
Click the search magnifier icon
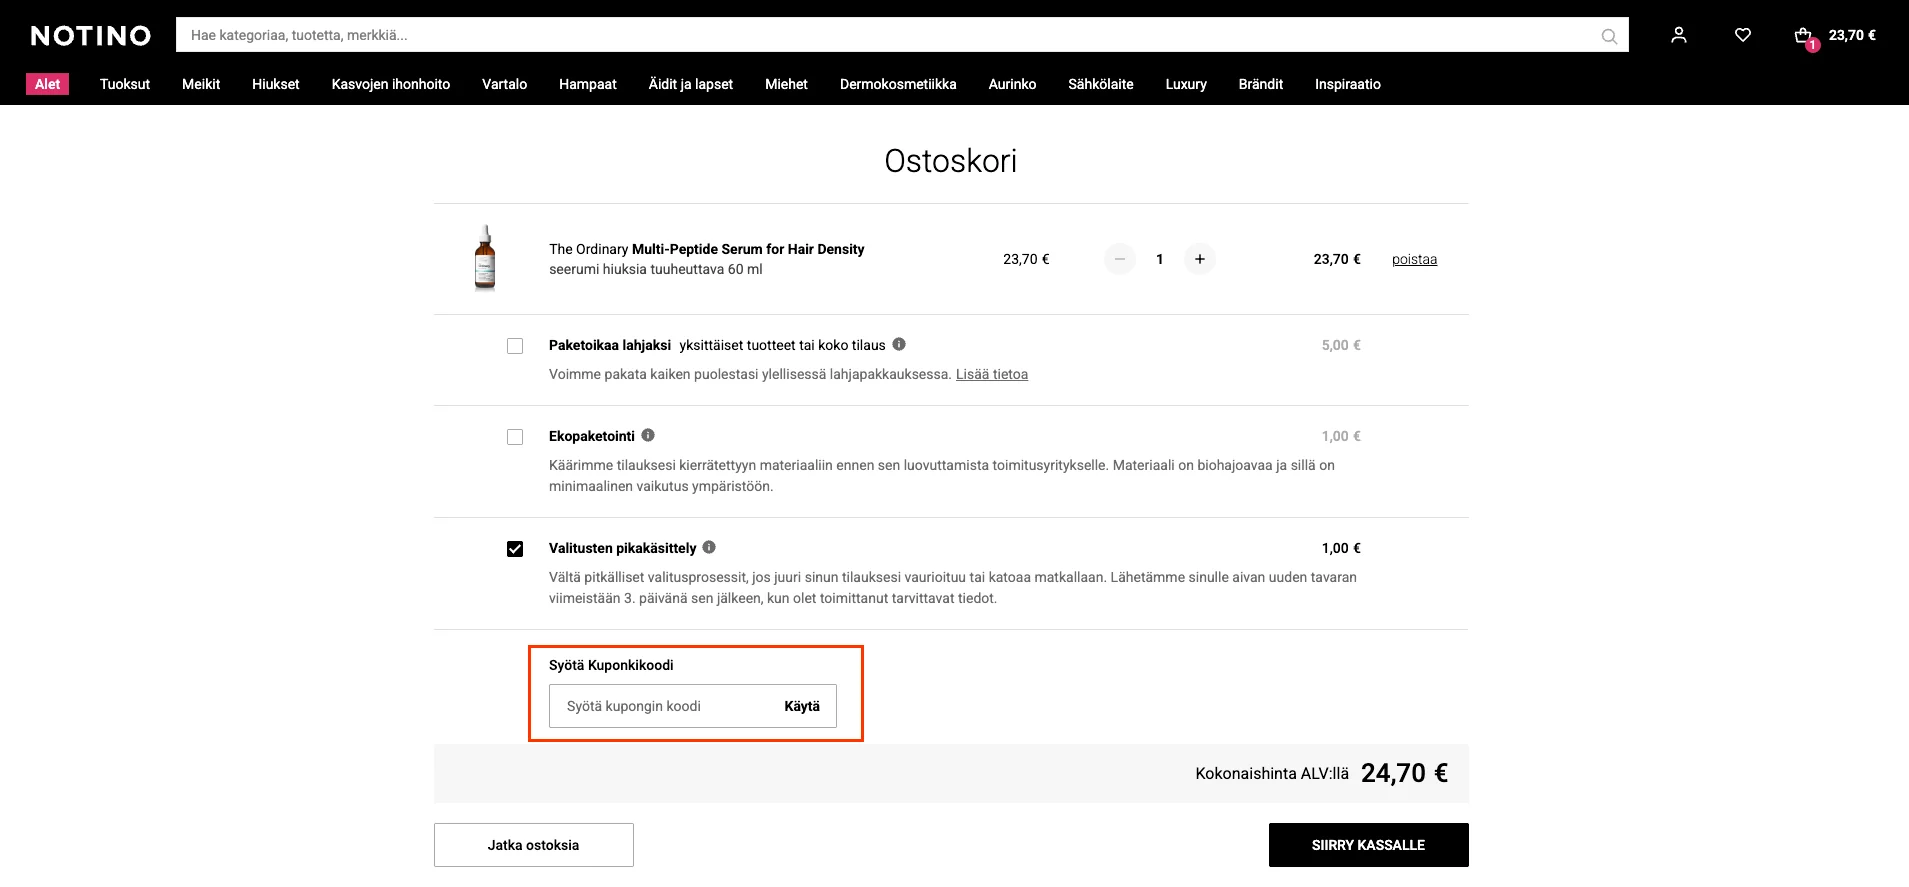click(x=1609, y=36)
